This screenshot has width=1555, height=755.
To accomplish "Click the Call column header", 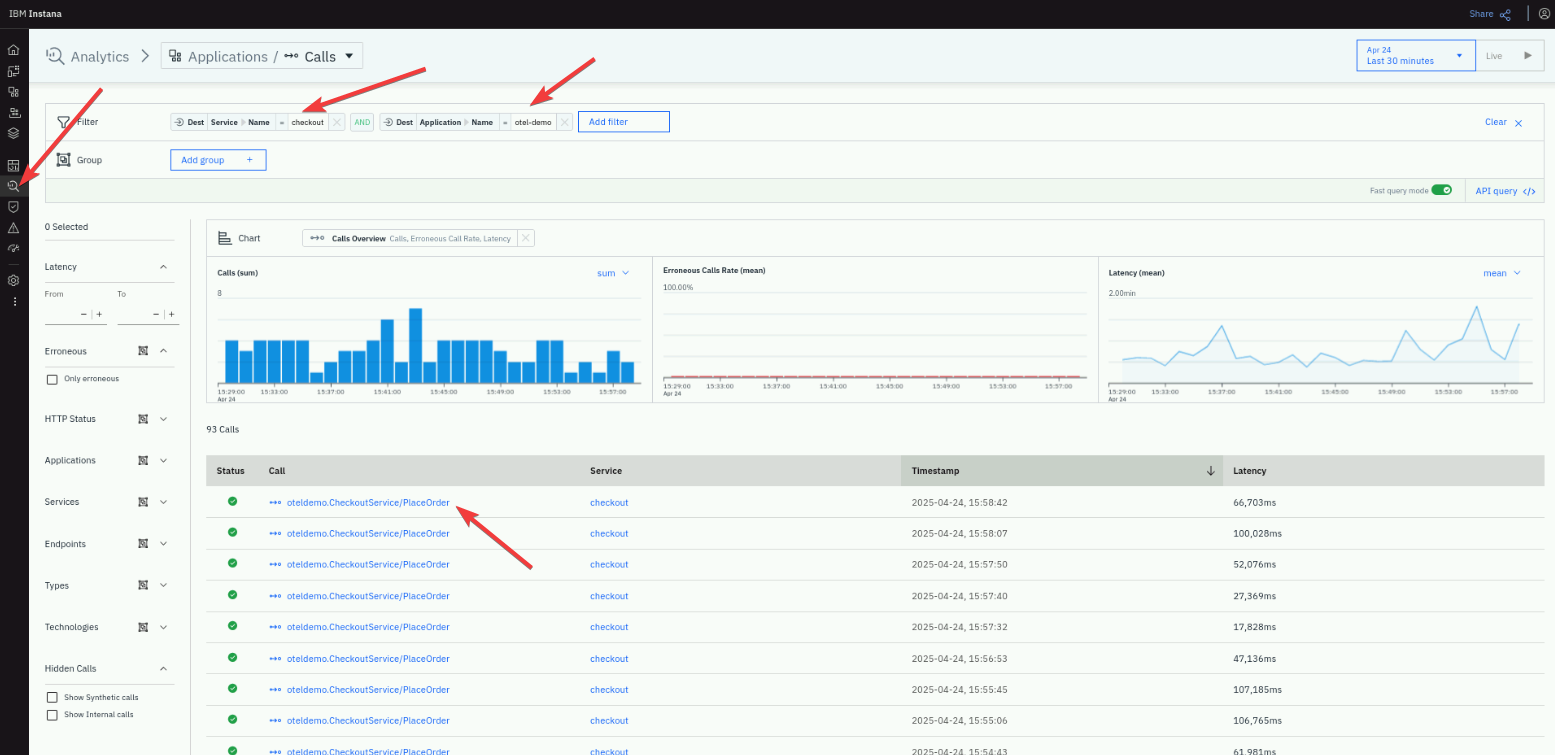I will 276,471.
